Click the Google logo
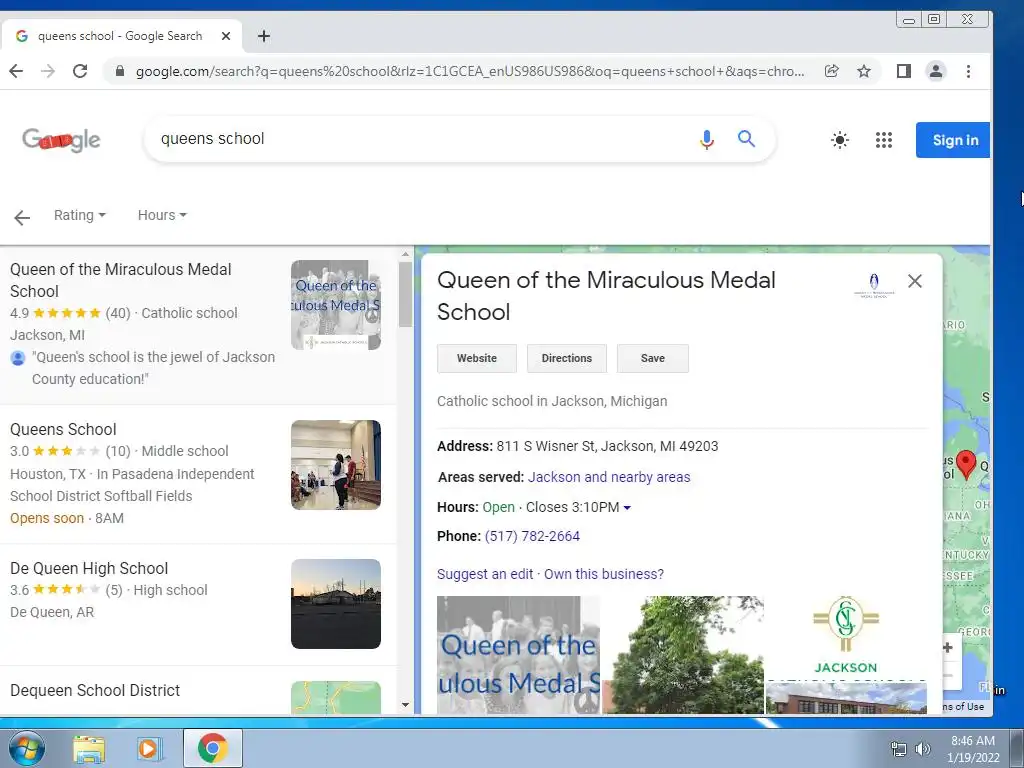 (x=61, y=139)
